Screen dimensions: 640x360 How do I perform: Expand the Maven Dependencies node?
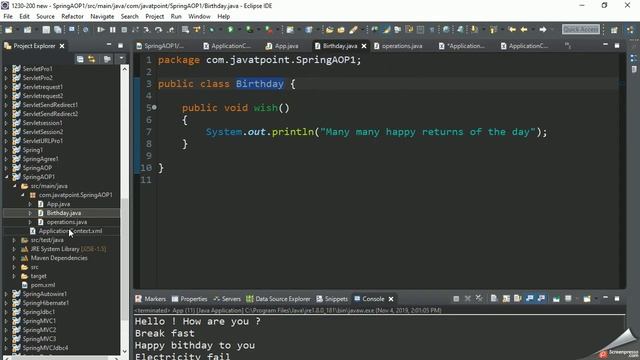[14, 258]
